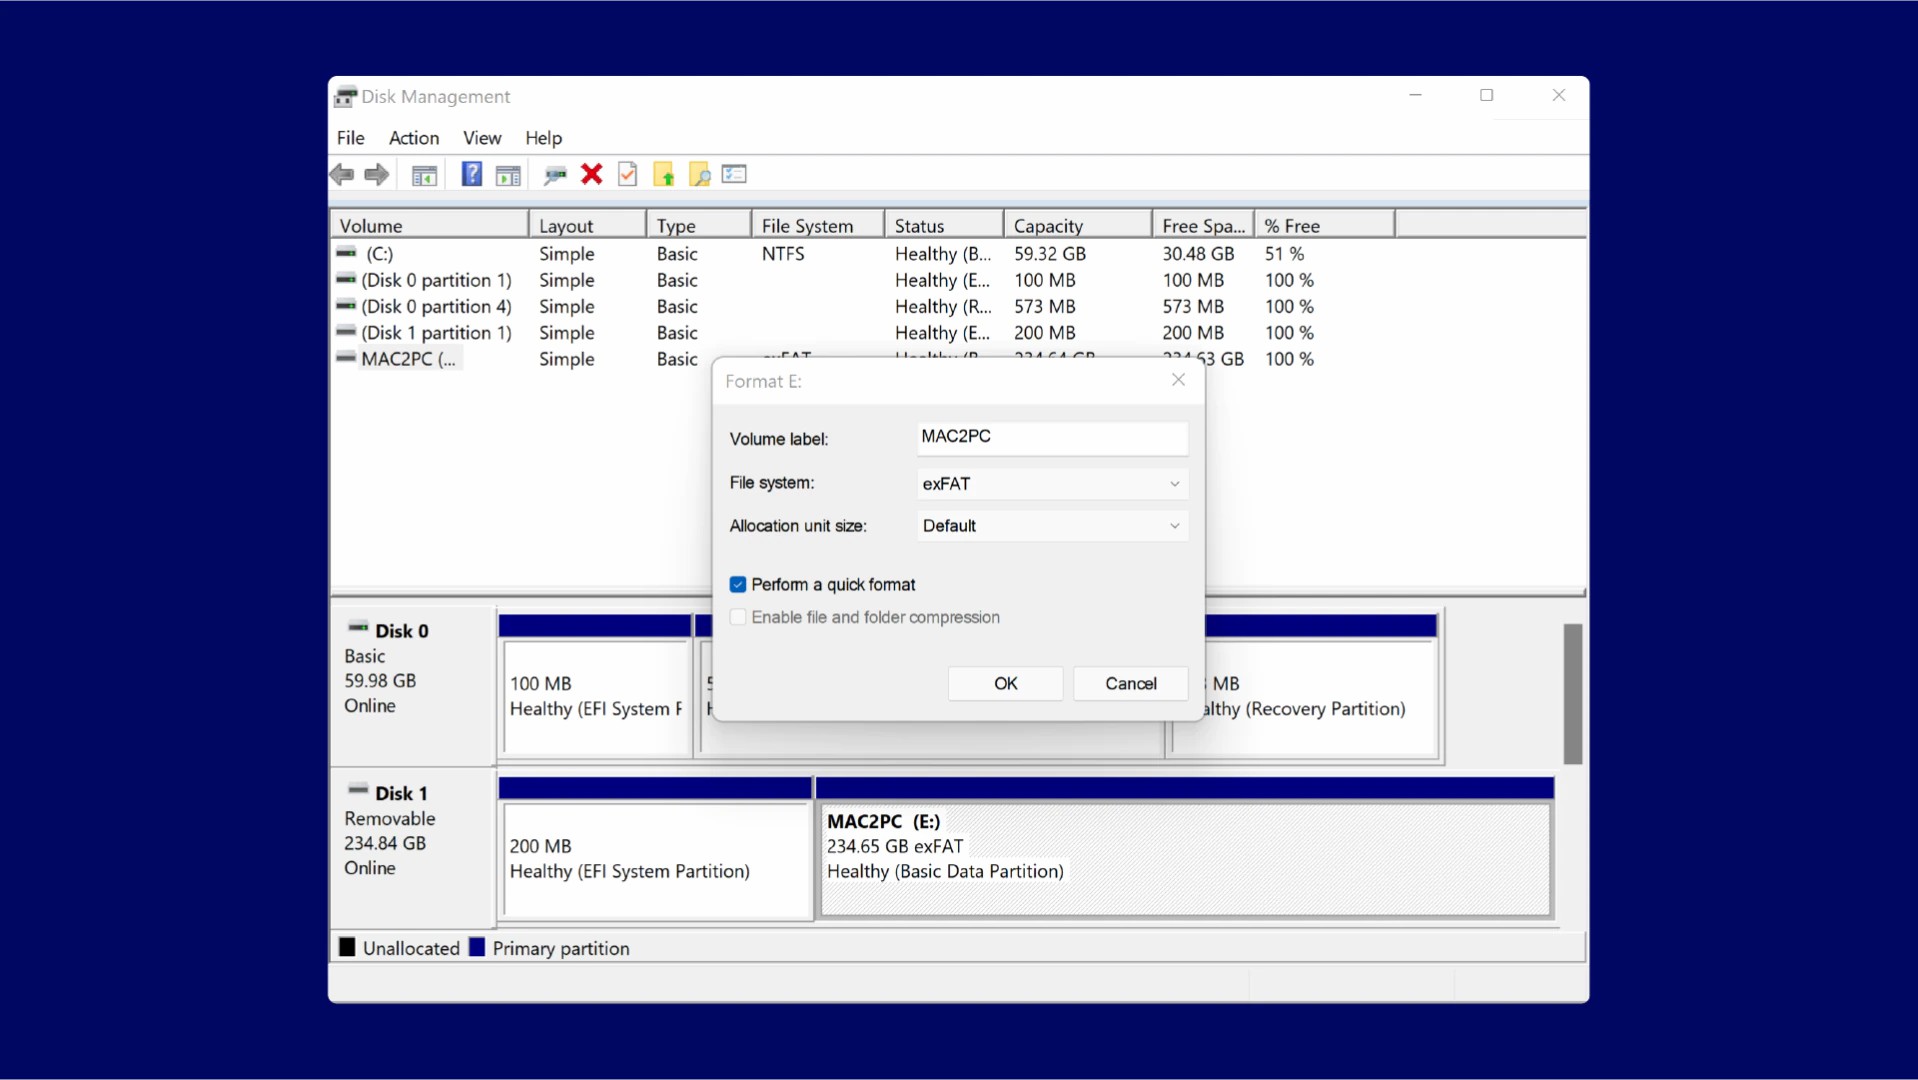Sort by the Volume column header
Screen dimensions: 1918x1080
[429, 226]
